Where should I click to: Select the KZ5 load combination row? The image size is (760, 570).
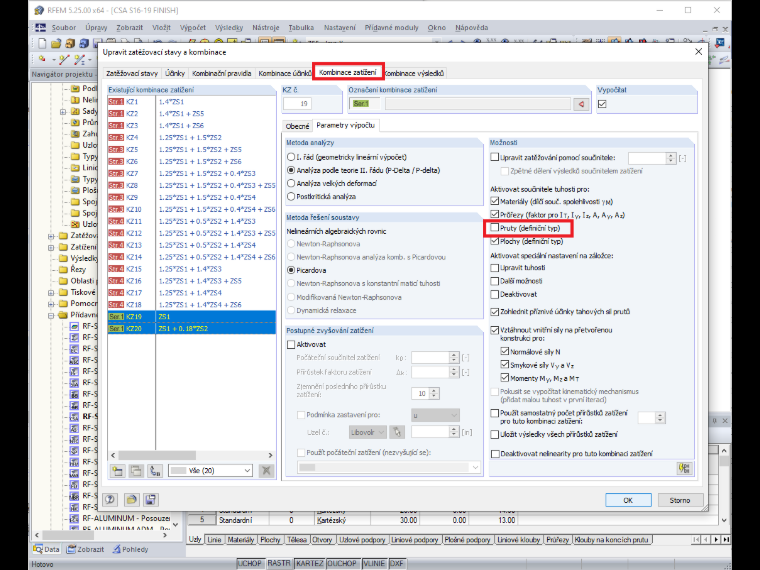tap(192, 149)
